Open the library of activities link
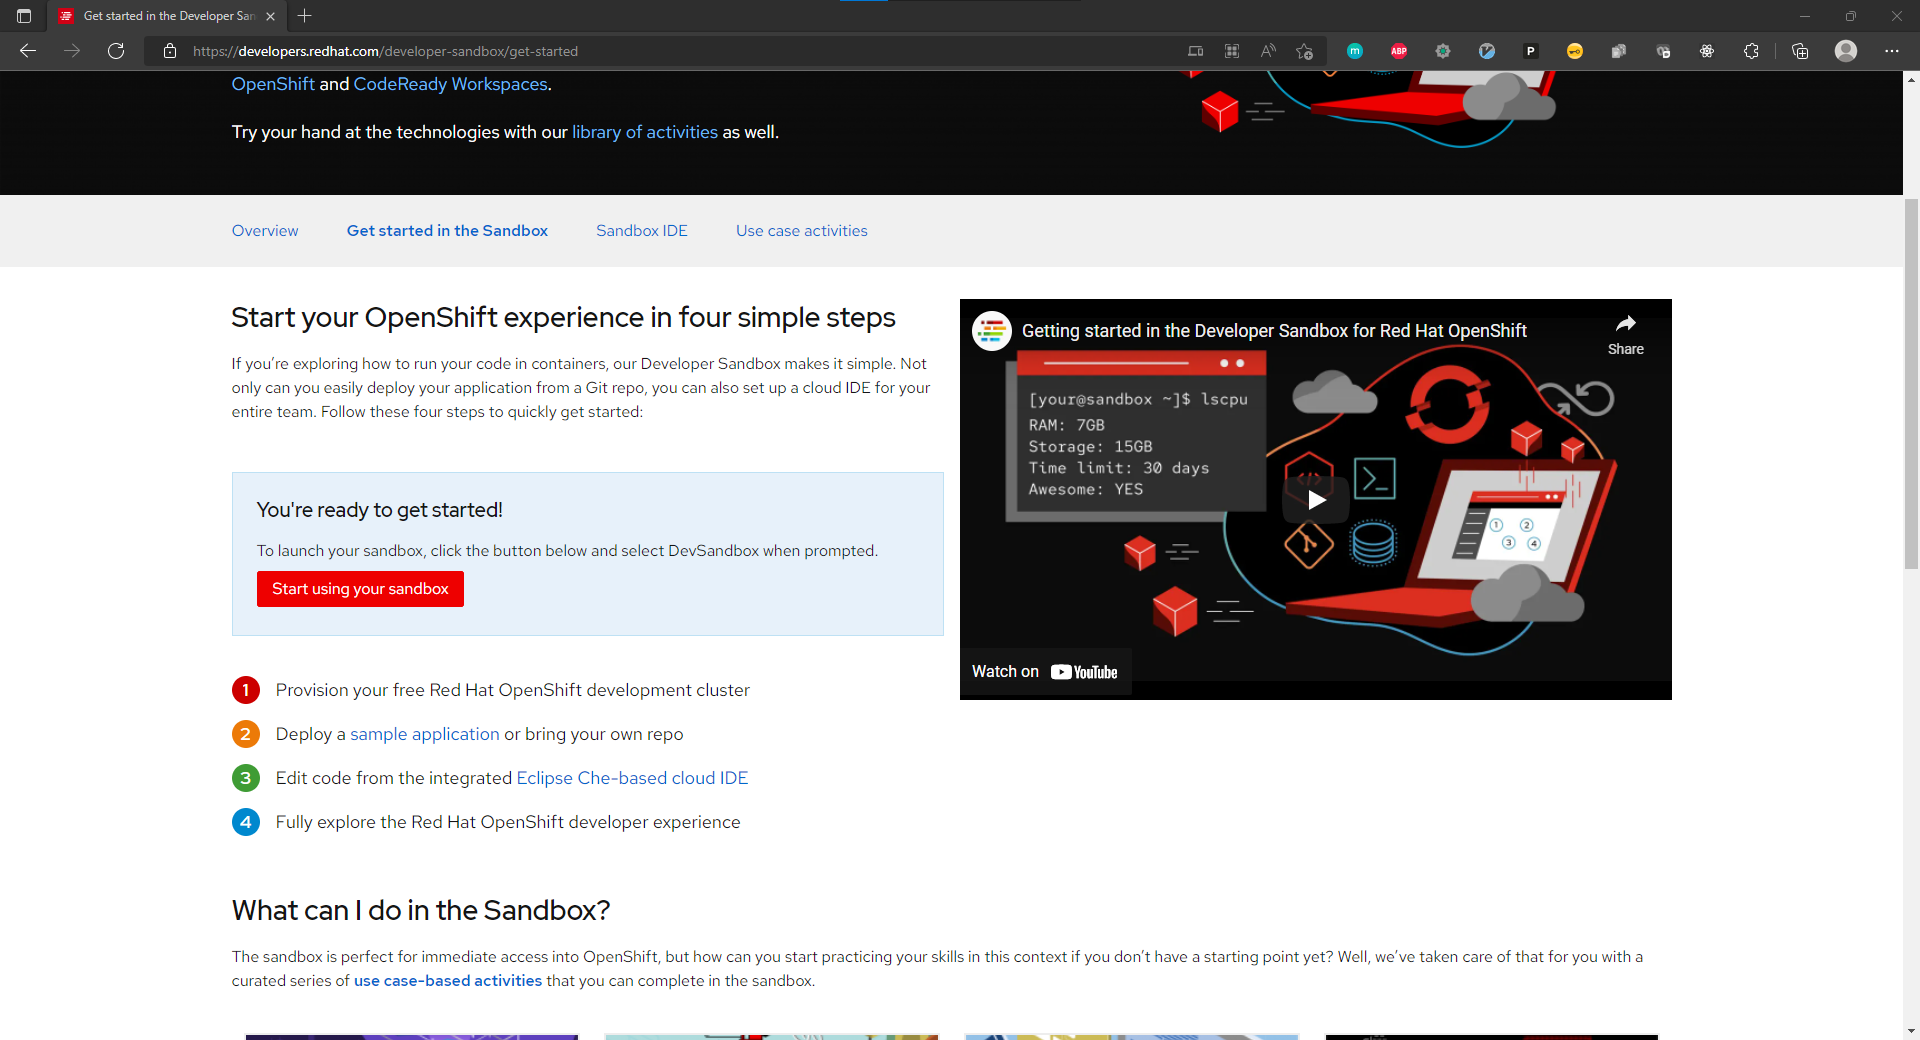This screenshot has width=1920, height=1040. 645,132
